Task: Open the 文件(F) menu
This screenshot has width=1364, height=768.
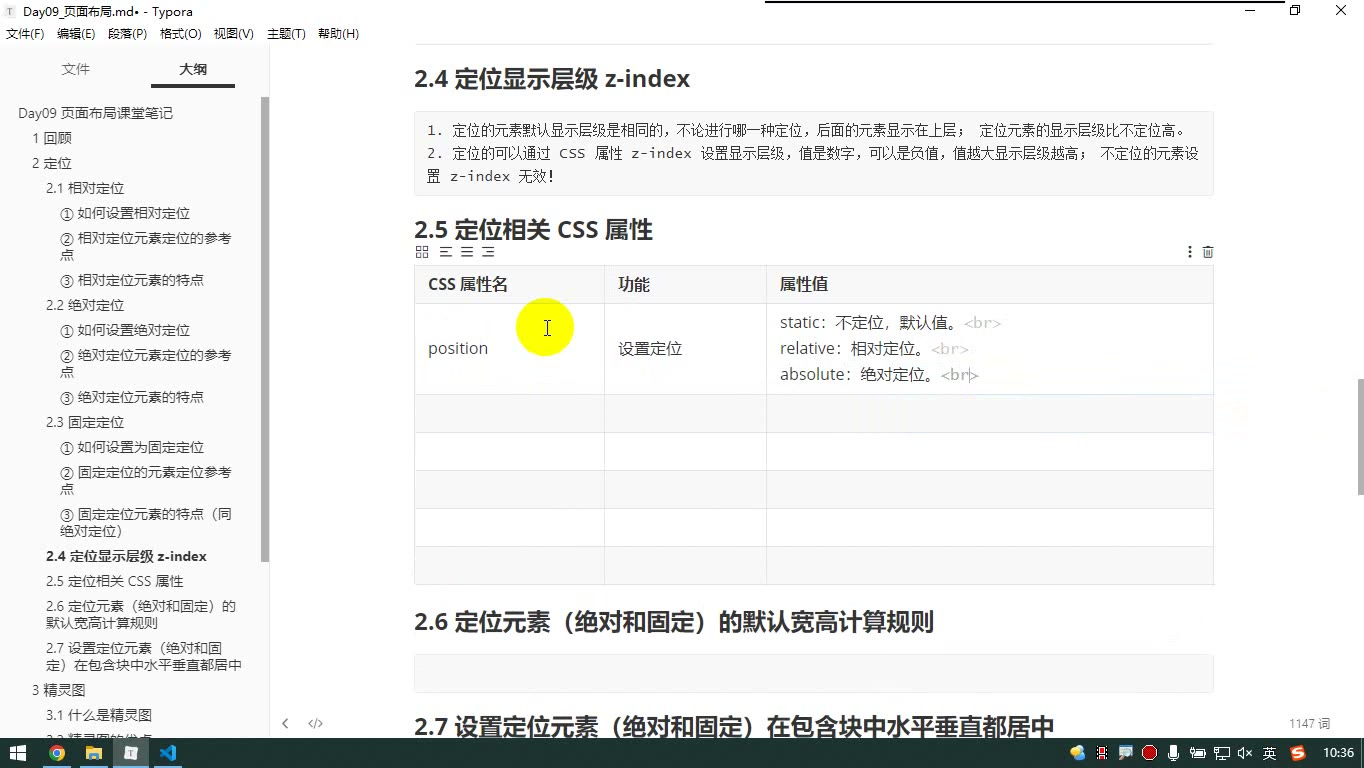Action: coord(25,34)
